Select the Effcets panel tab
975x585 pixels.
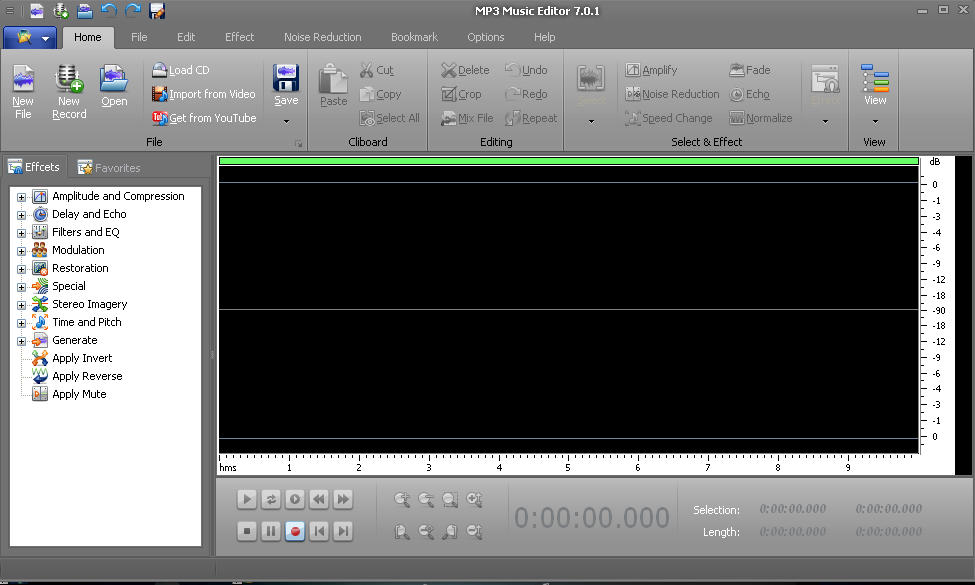click(x=34, y=167)
